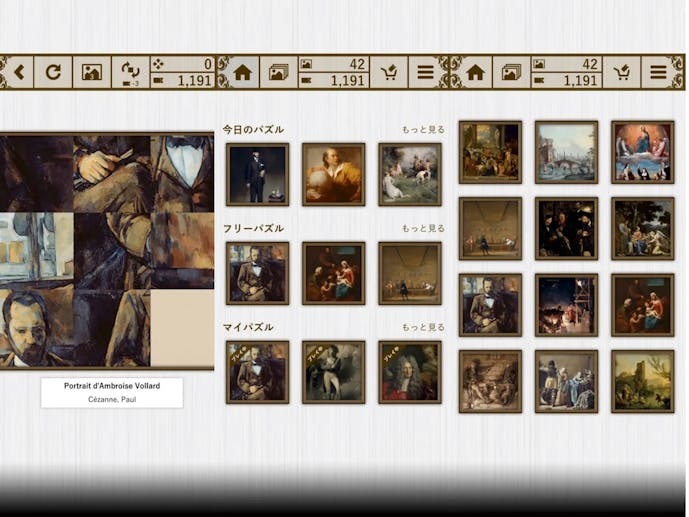Open Home in the middle screen toolbar
Image resolution: width=689 pixels, height=517 pixels.
pyautogui.click(x=242, y=72)
